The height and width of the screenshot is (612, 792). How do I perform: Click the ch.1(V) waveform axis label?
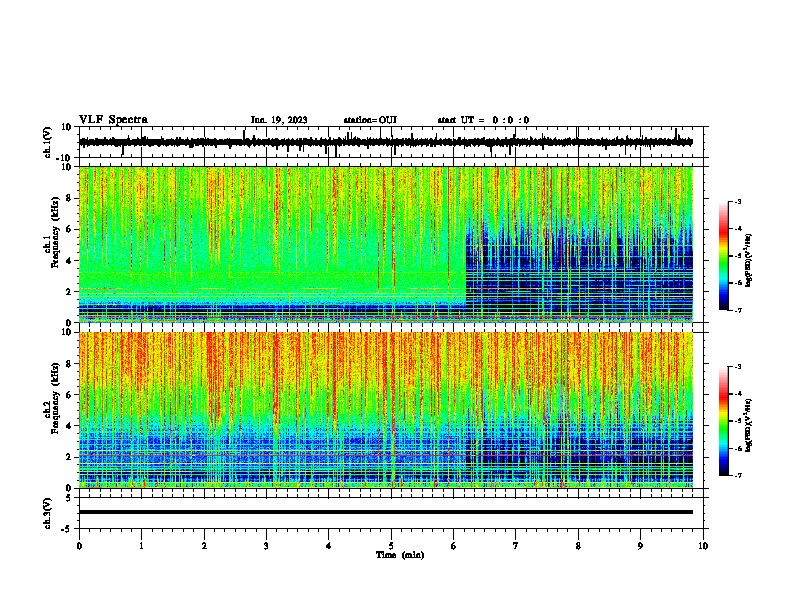point(48,142)
